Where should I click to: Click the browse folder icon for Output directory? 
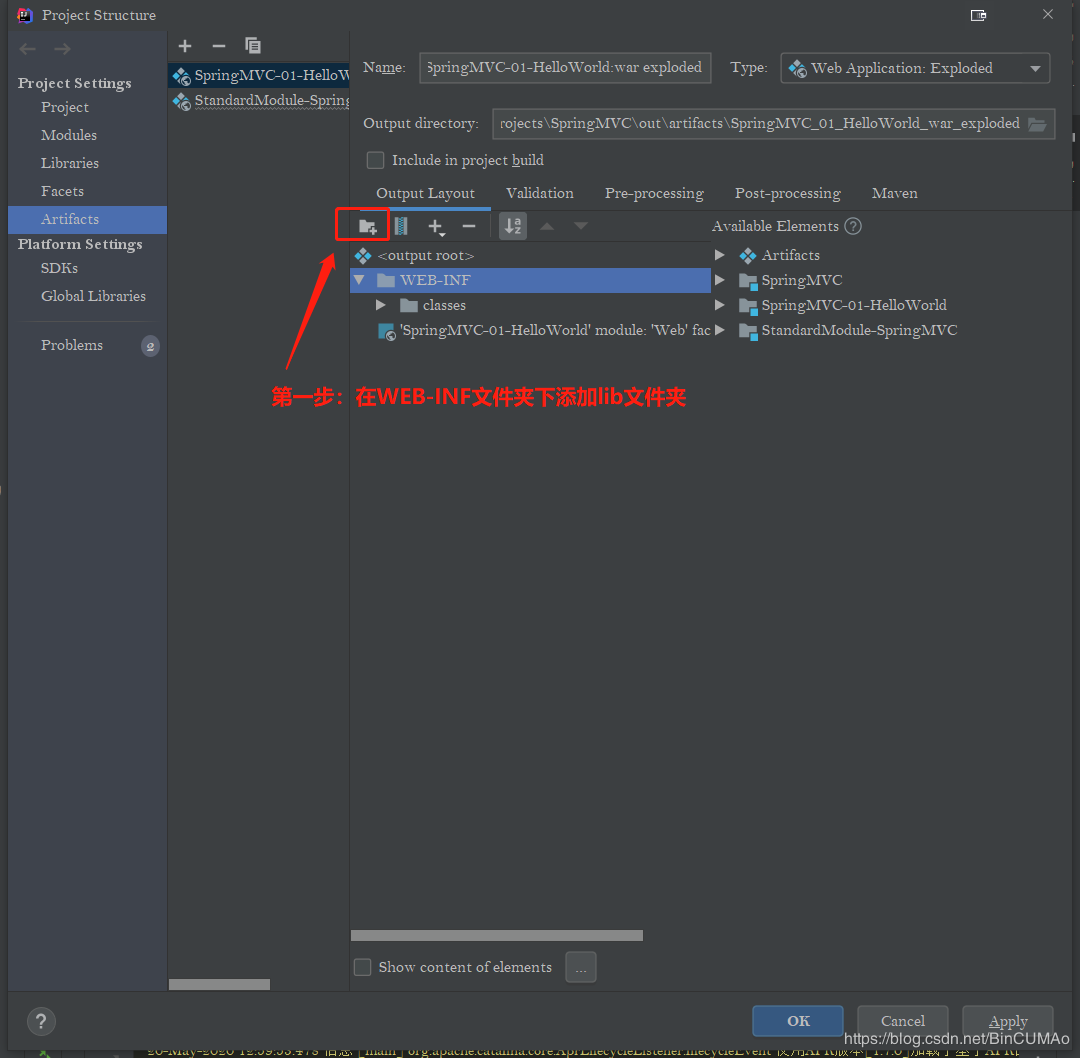point(1037,124)
